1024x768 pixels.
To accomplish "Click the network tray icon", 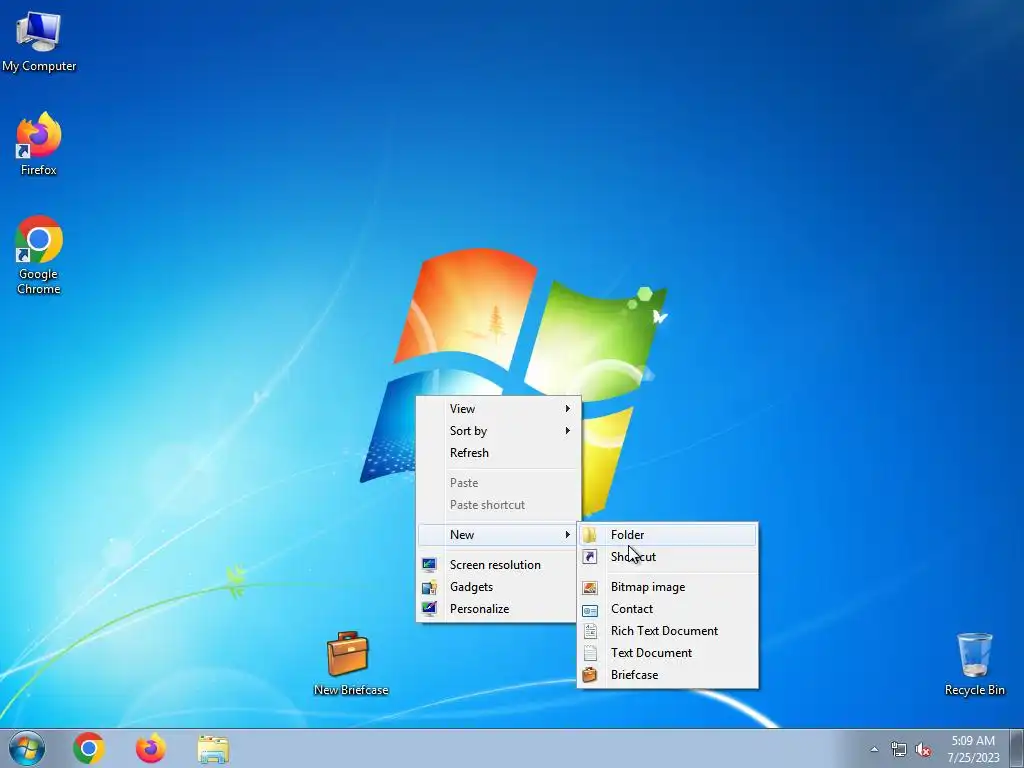I will [x=899, y=750].
